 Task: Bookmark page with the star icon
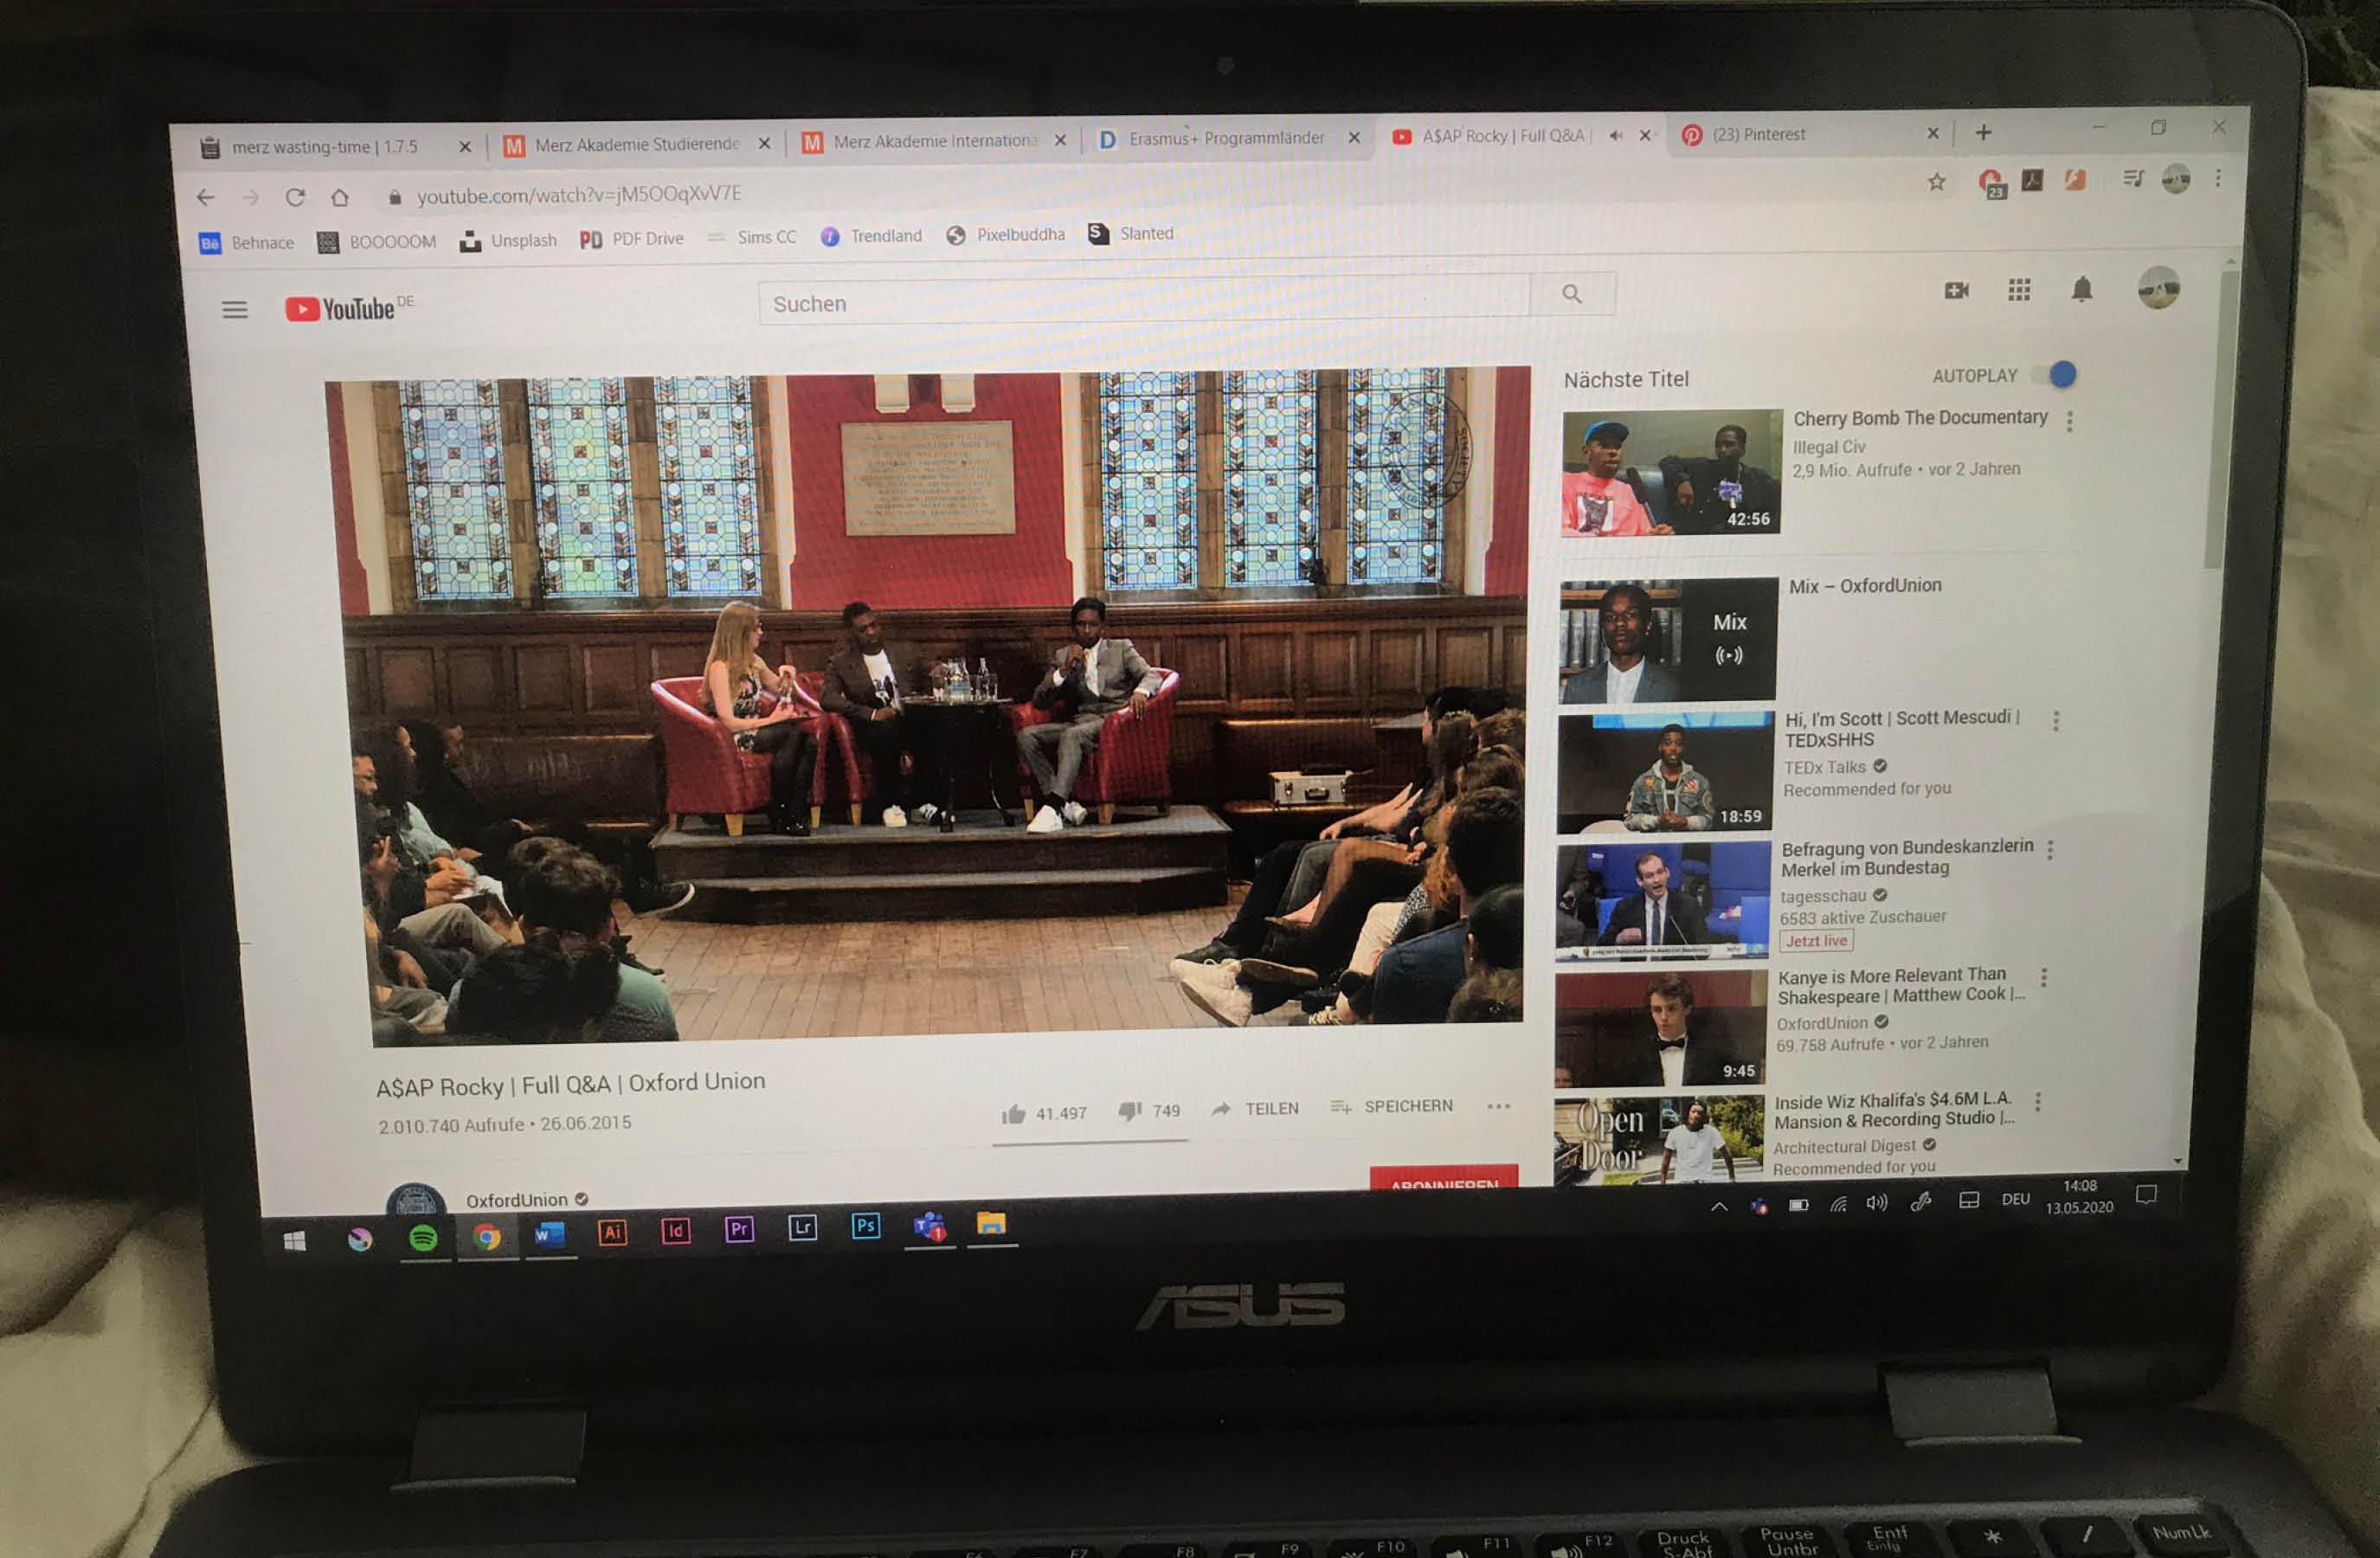(1936, 182)
